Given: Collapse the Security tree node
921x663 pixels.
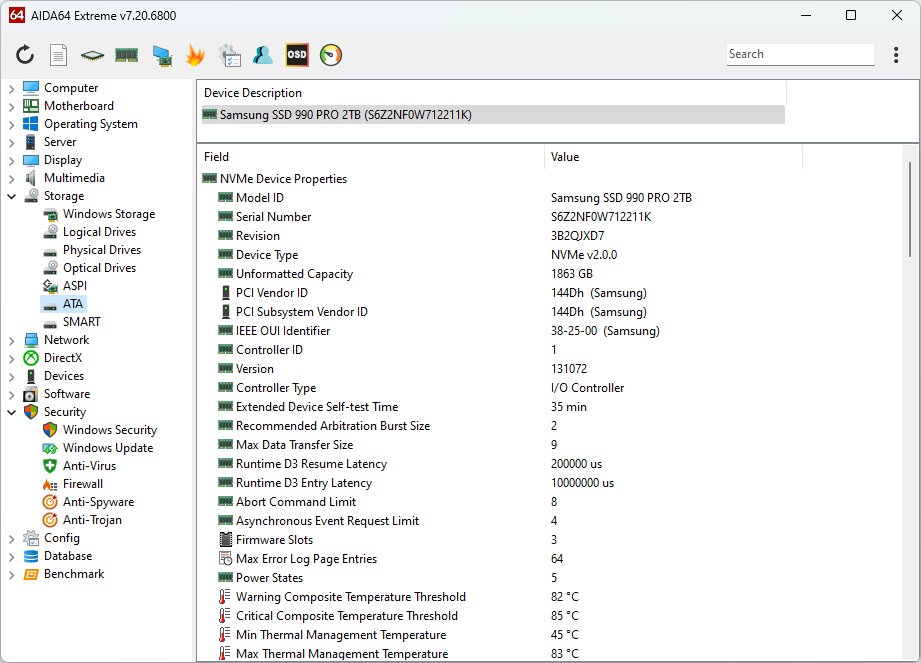Looking at the screenshot, I should 12,412.
